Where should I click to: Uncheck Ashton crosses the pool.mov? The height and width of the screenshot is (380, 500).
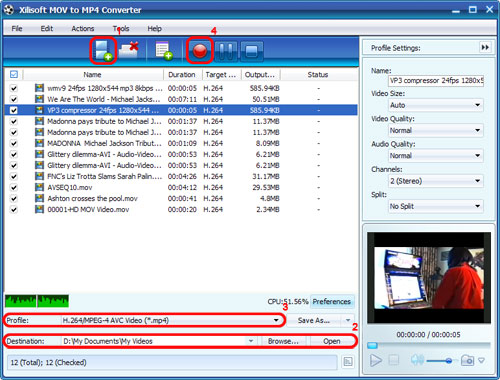coord(14,198)
